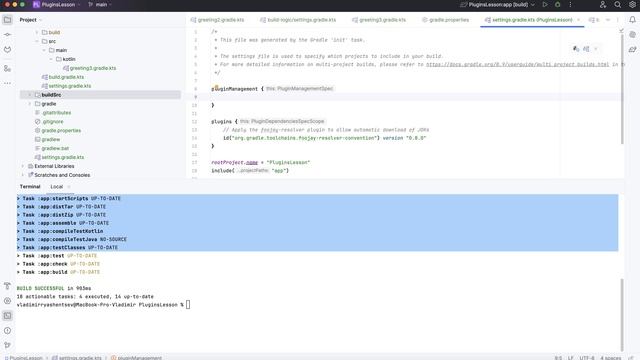Open more run actions menu
Viewport: 640px width, 360px height.
point(570,4)
